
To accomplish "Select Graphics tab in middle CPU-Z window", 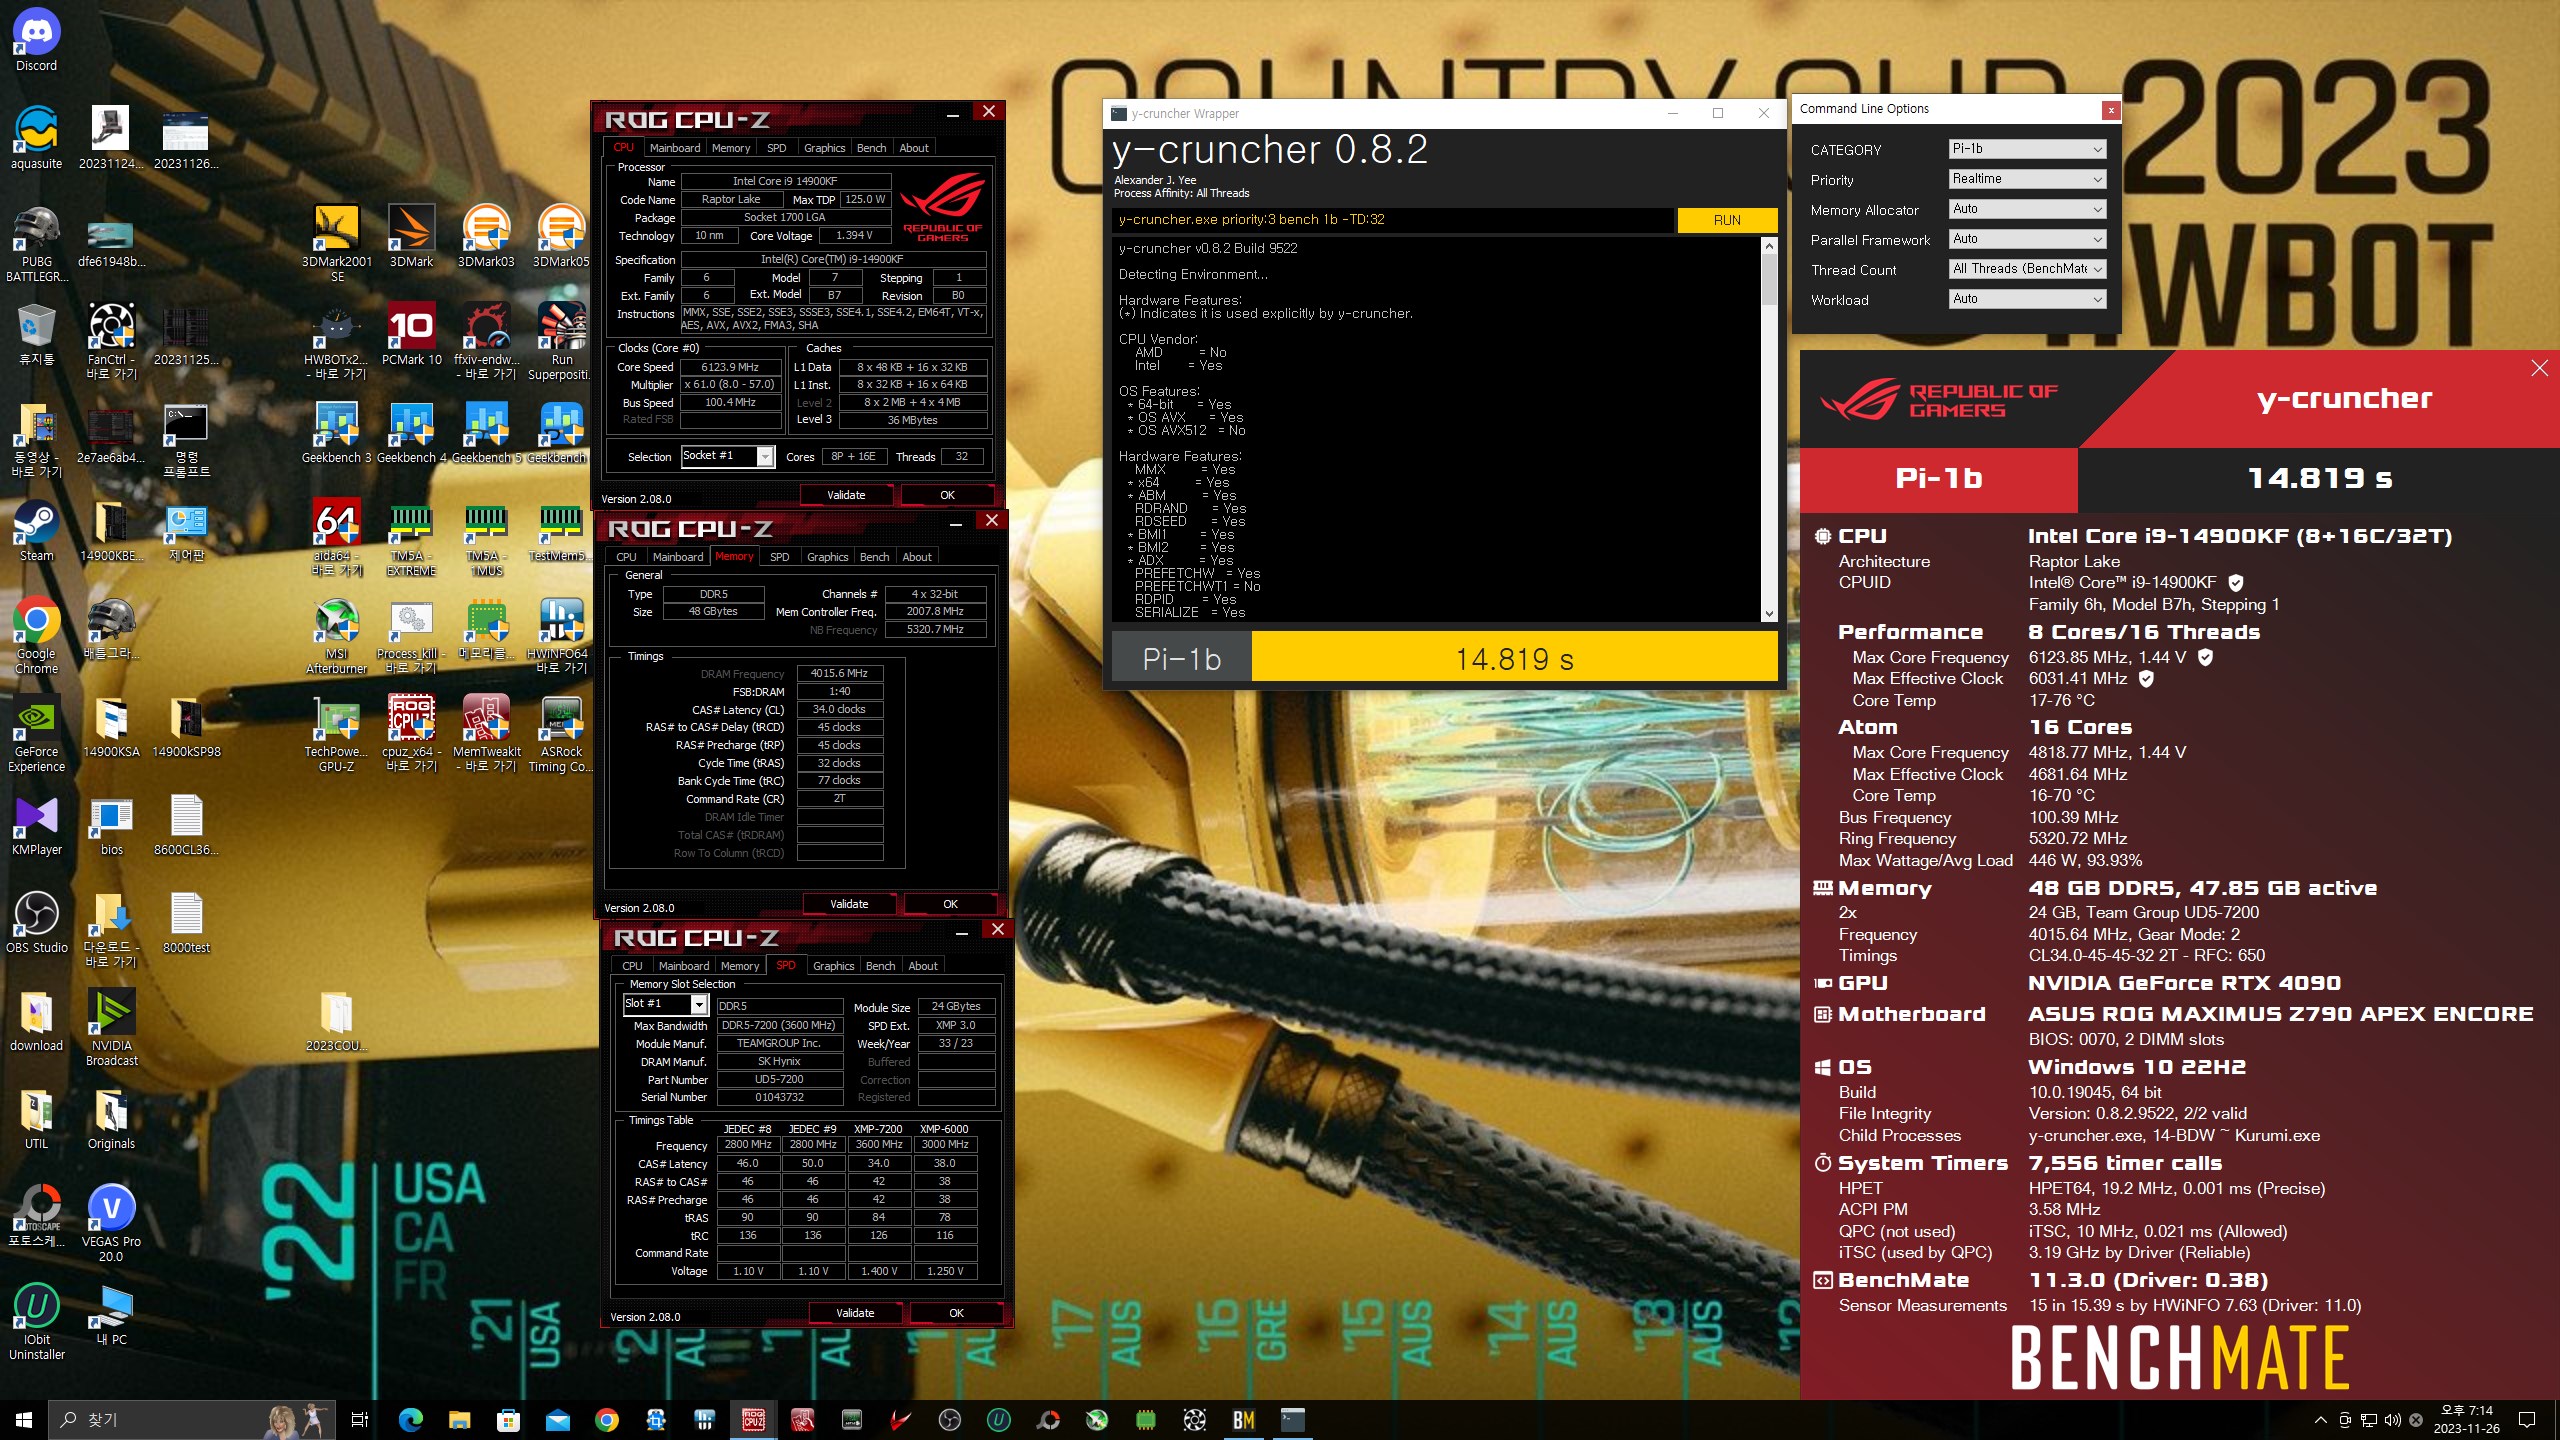I will click(827, 557).
